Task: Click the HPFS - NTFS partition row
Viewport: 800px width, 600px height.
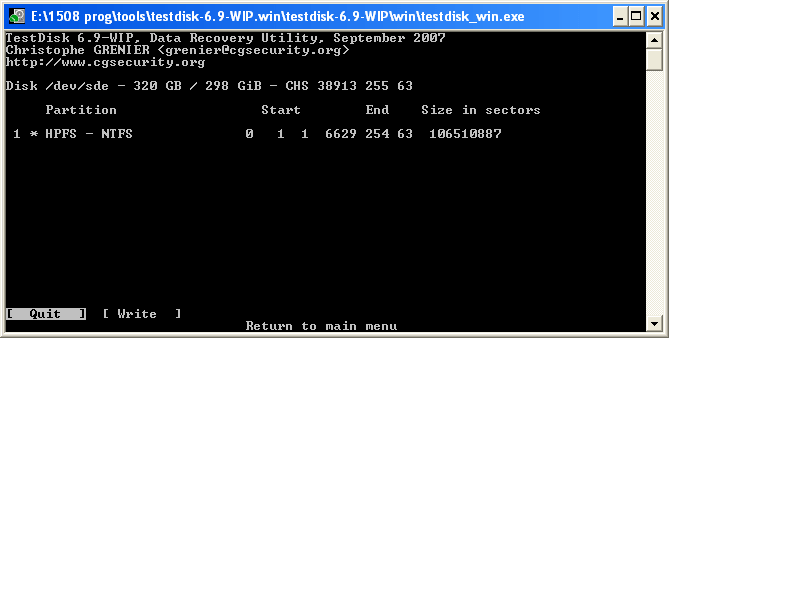Action: pos(258,134)
